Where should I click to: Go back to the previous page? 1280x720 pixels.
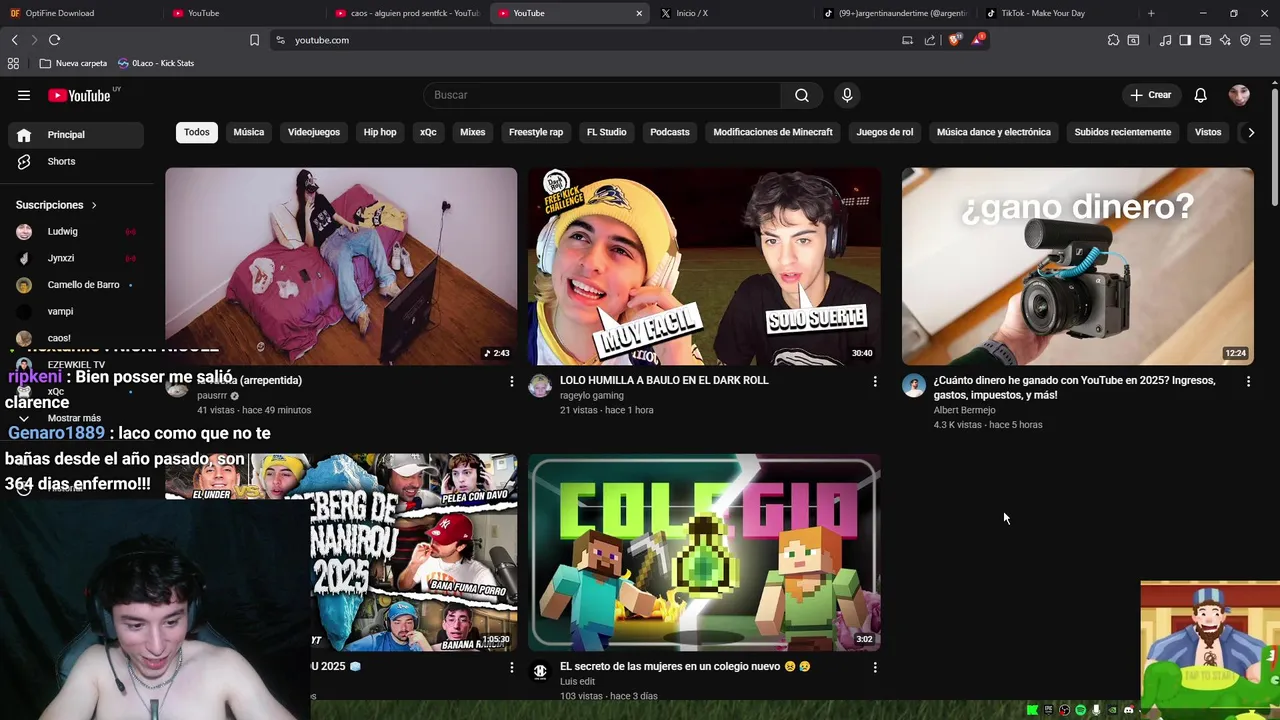(x=14, y=40)
